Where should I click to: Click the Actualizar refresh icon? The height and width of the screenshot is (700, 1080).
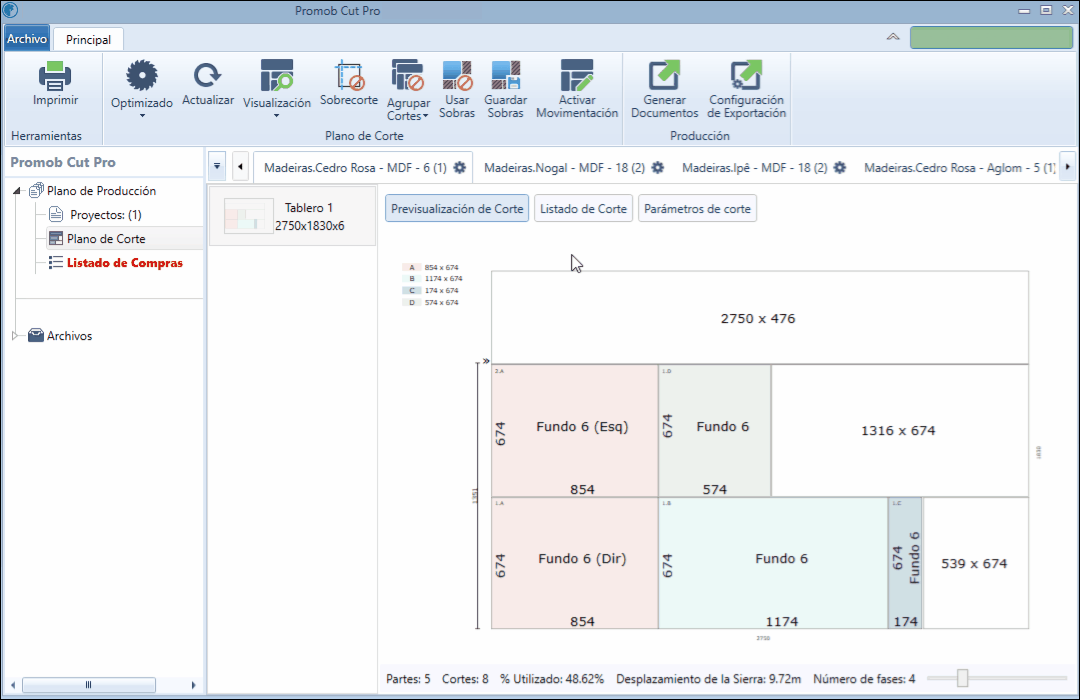207,75
